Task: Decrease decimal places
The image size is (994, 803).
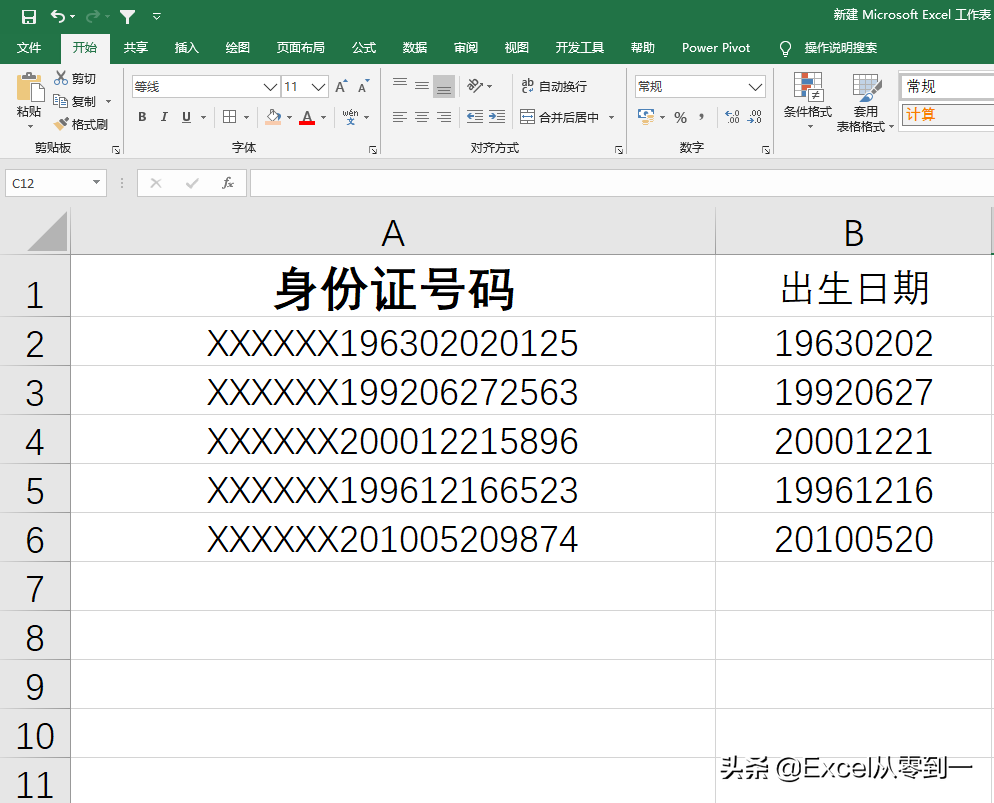Action: pos(755,117)
